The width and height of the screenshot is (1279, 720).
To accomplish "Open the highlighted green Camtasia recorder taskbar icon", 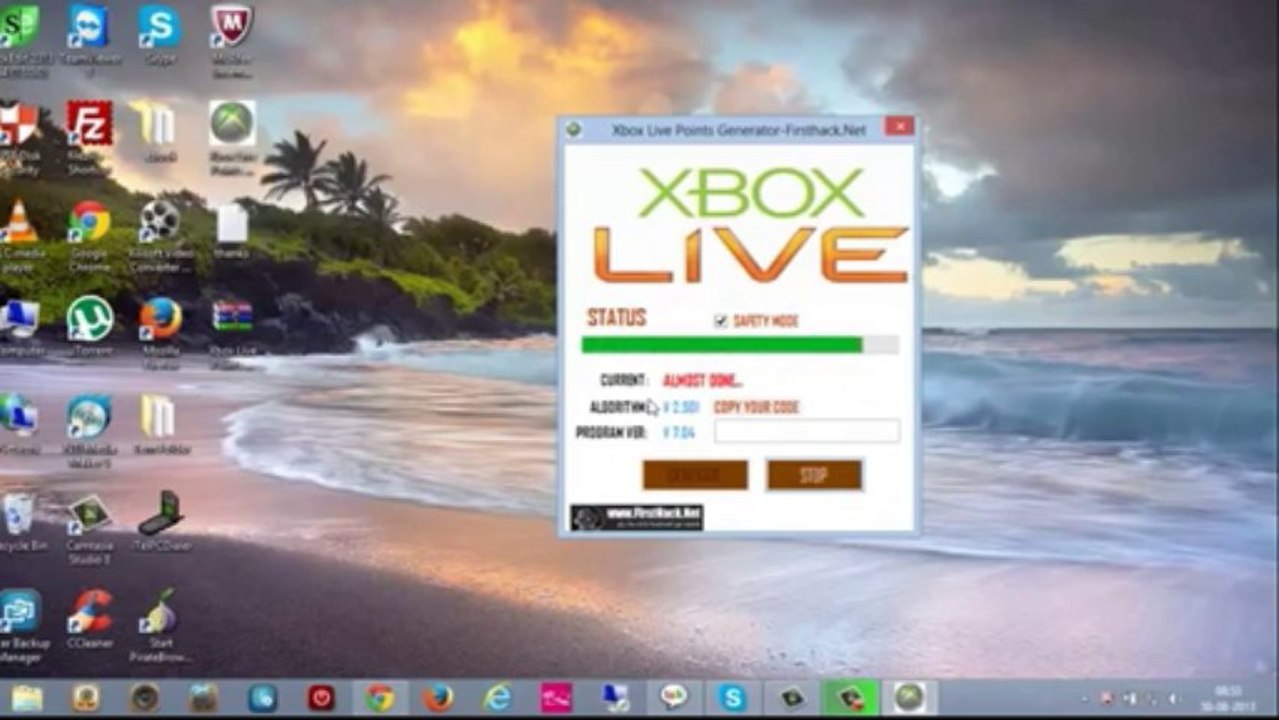I will [851, 697].
